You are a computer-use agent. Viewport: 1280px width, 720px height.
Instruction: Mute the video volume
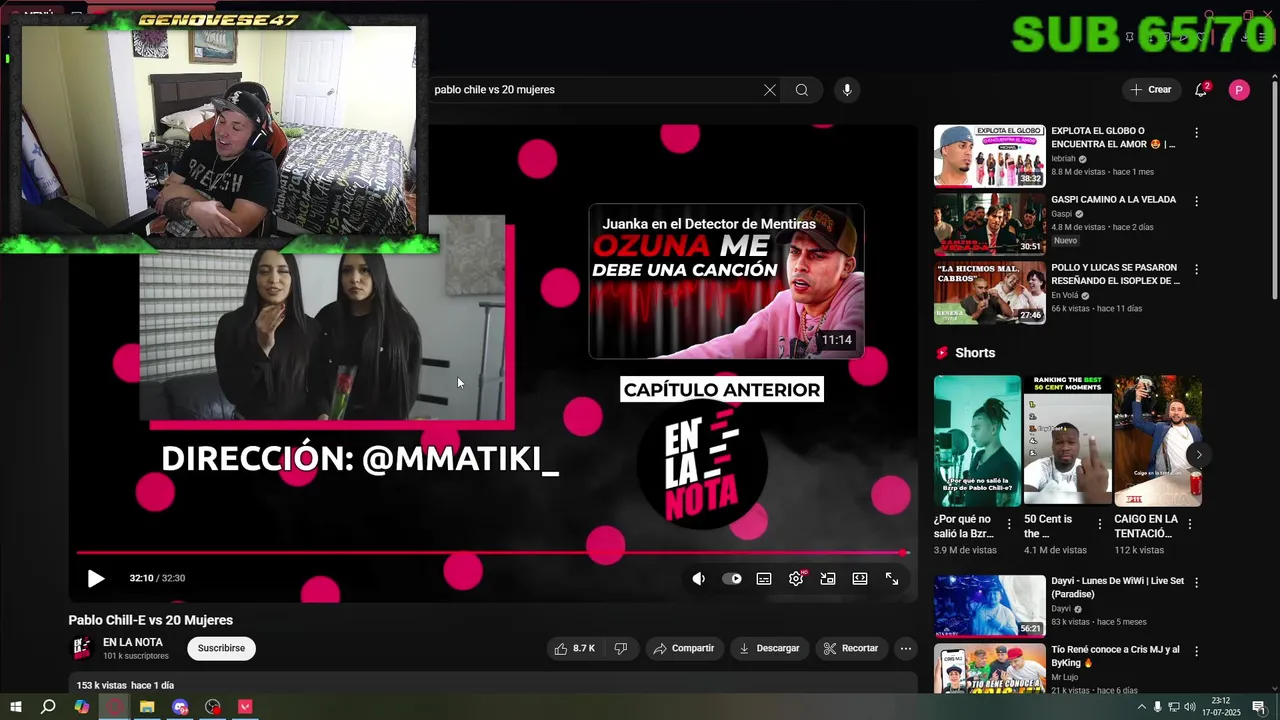click(699, 579)
